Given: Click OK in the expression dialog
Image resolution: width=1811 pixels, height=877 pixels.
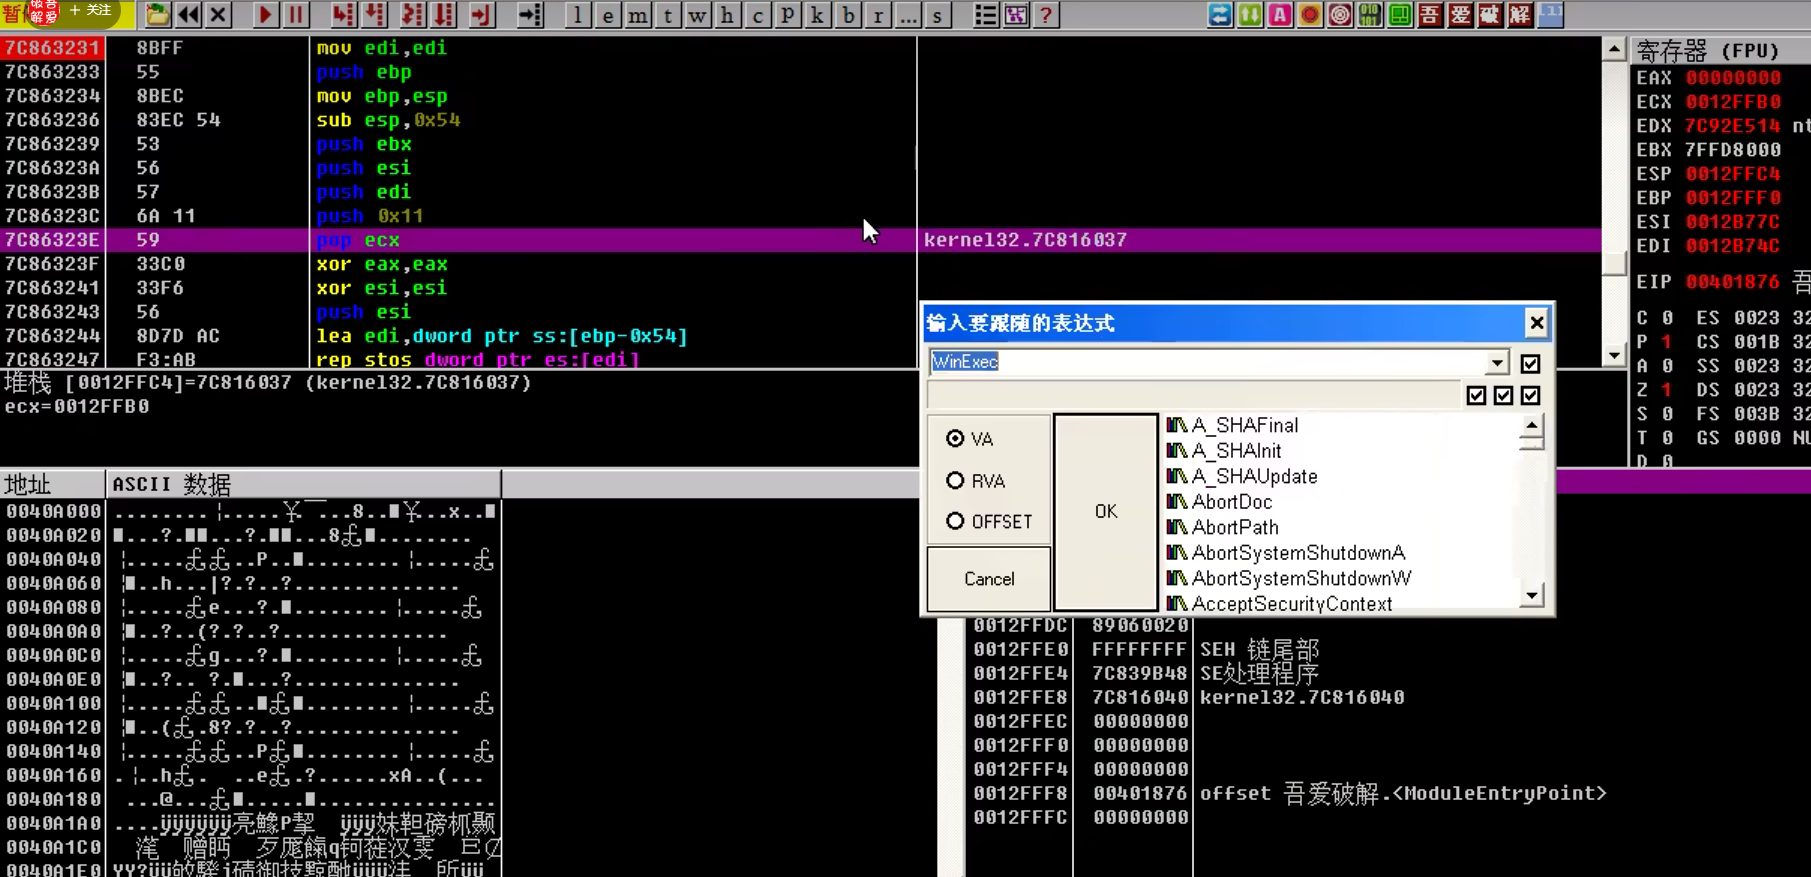Looking at the screenshot, I should [1106, 511].
